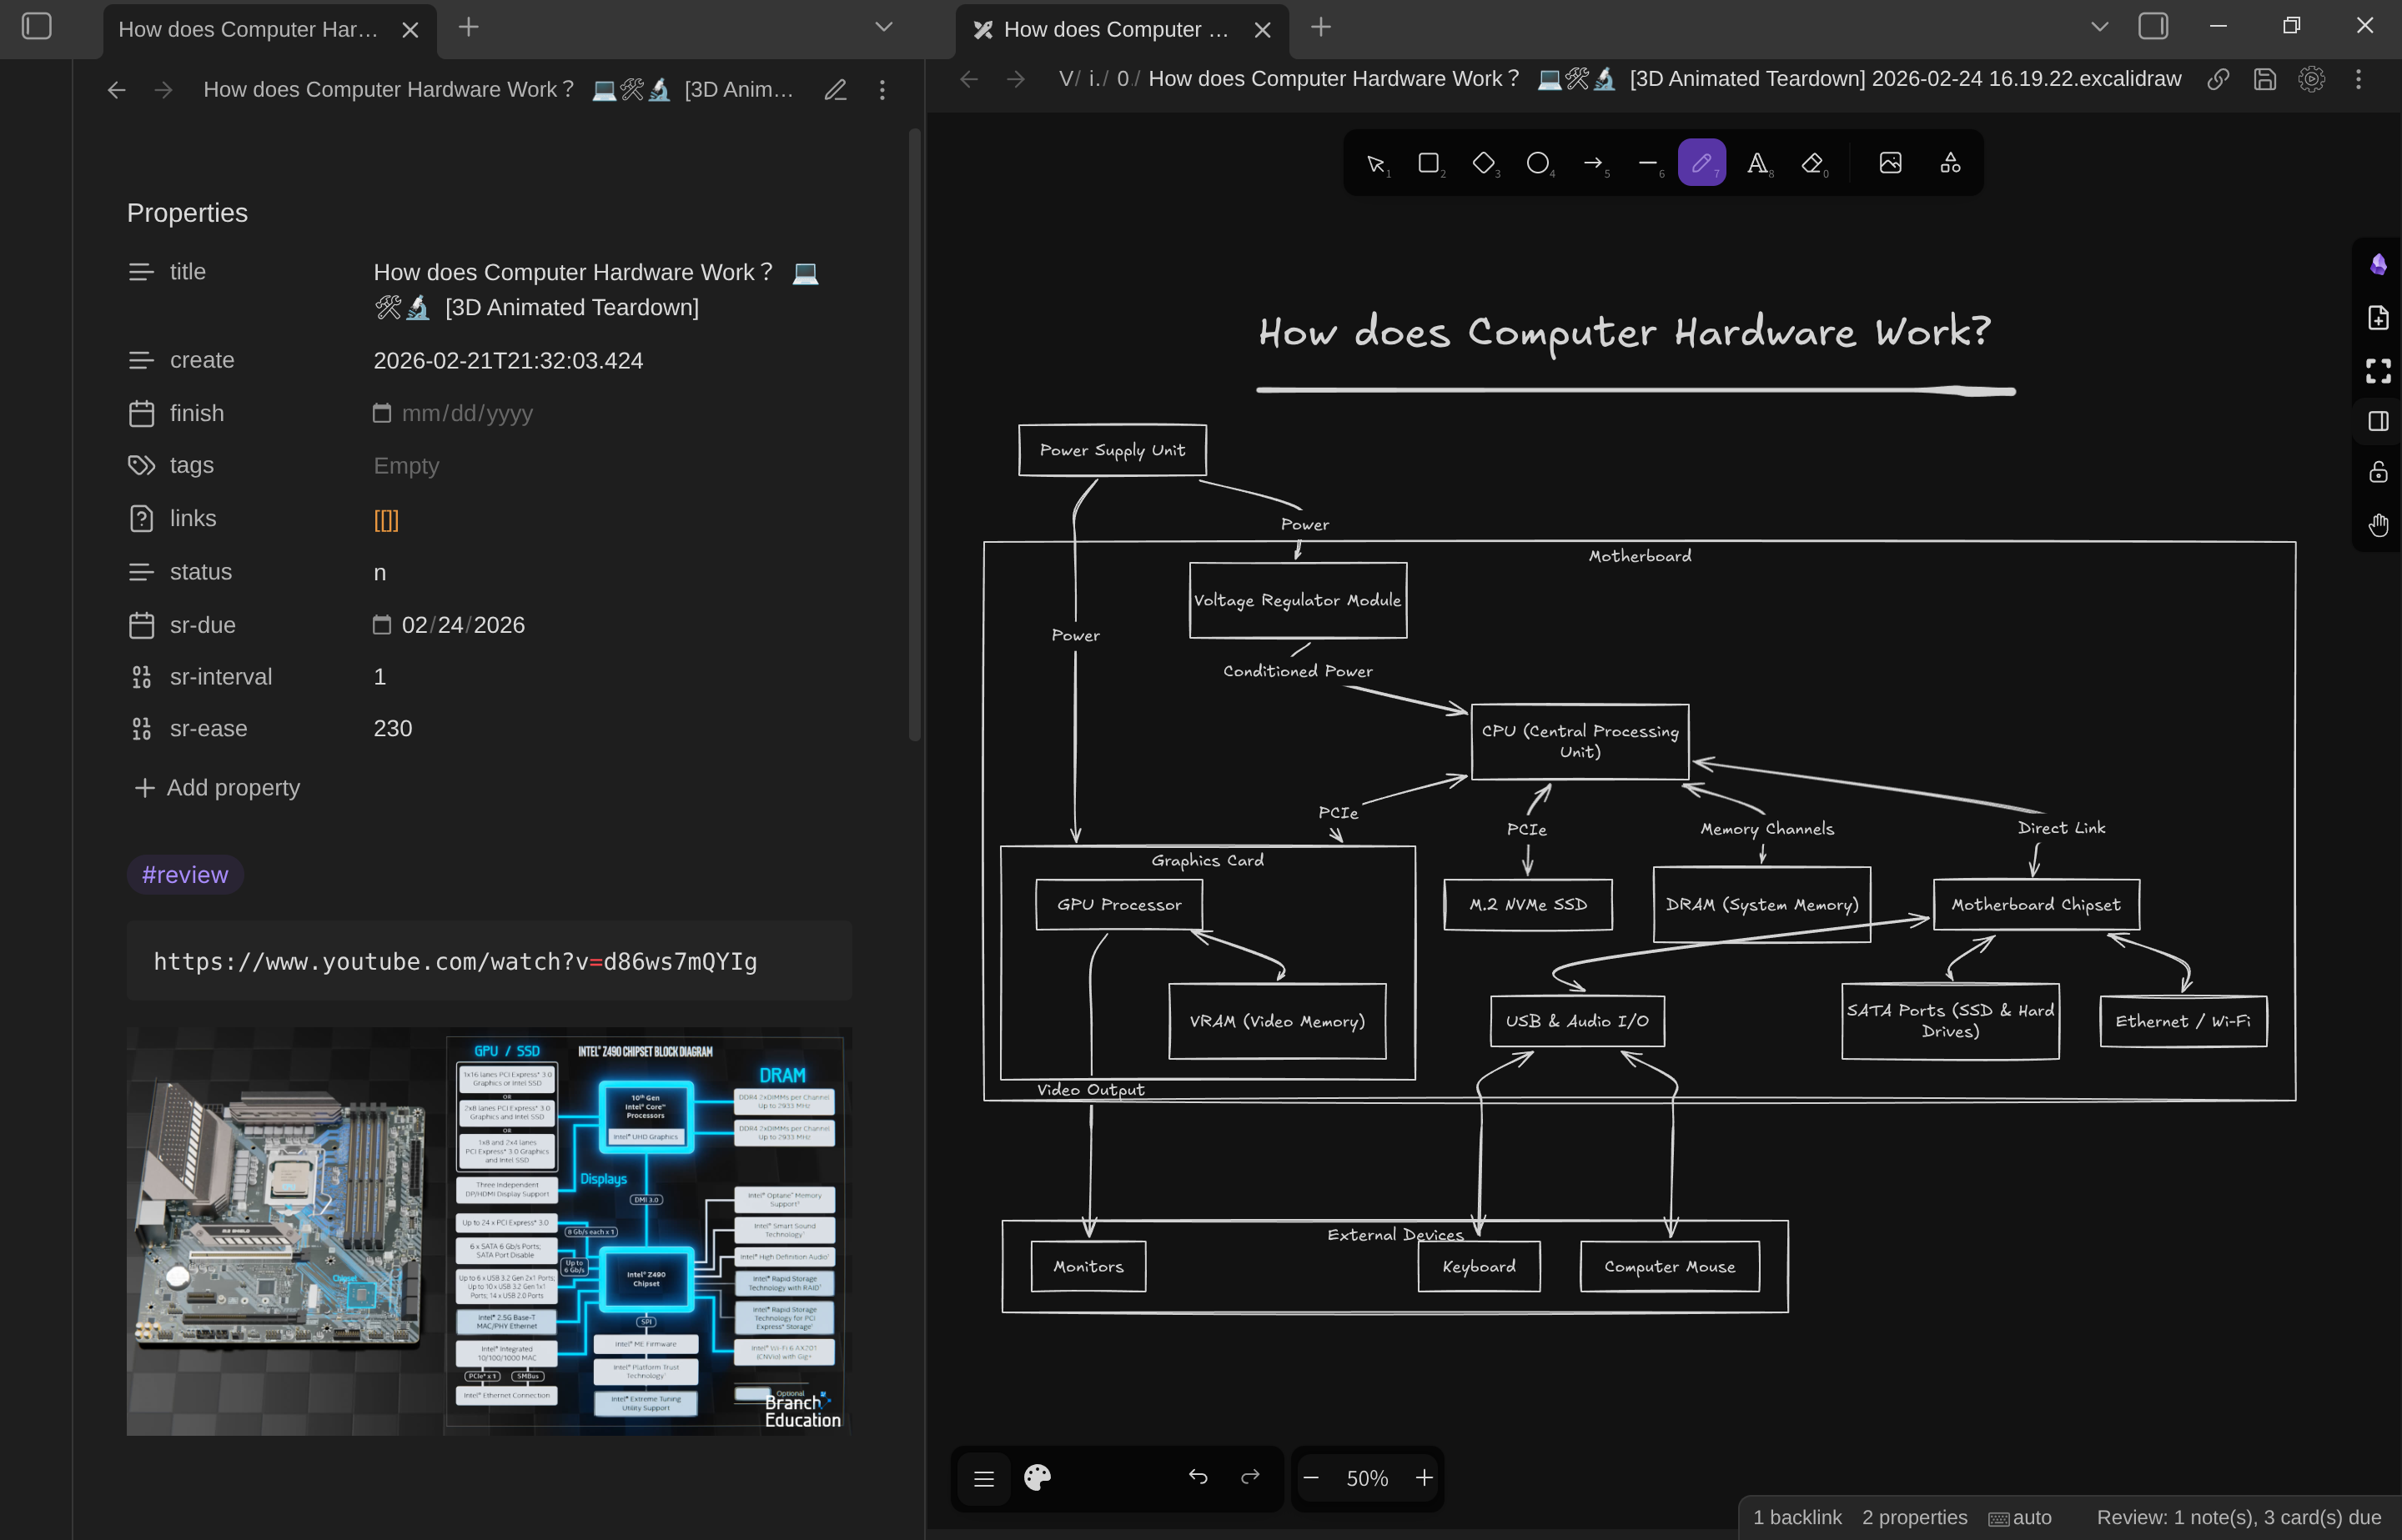Select the Rectangle tool in Excalidraw toolbar
This screenshot has width=2402, height=1540.
(x=1429, y=163)
